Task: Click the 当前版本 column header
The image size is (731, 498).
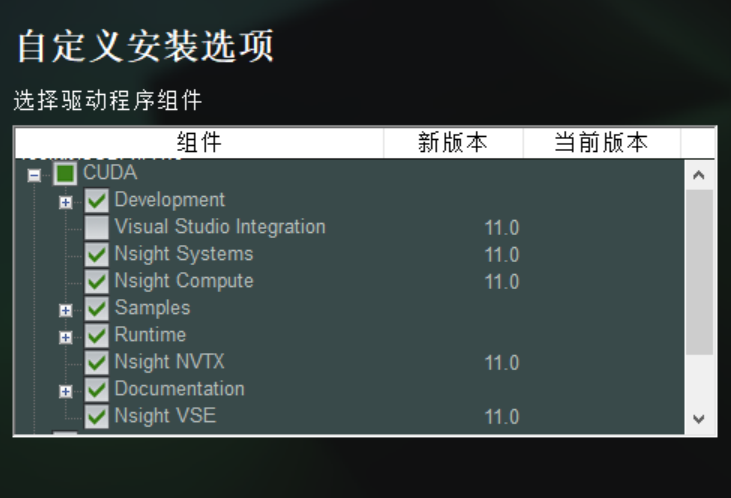Action: [601, 142]
